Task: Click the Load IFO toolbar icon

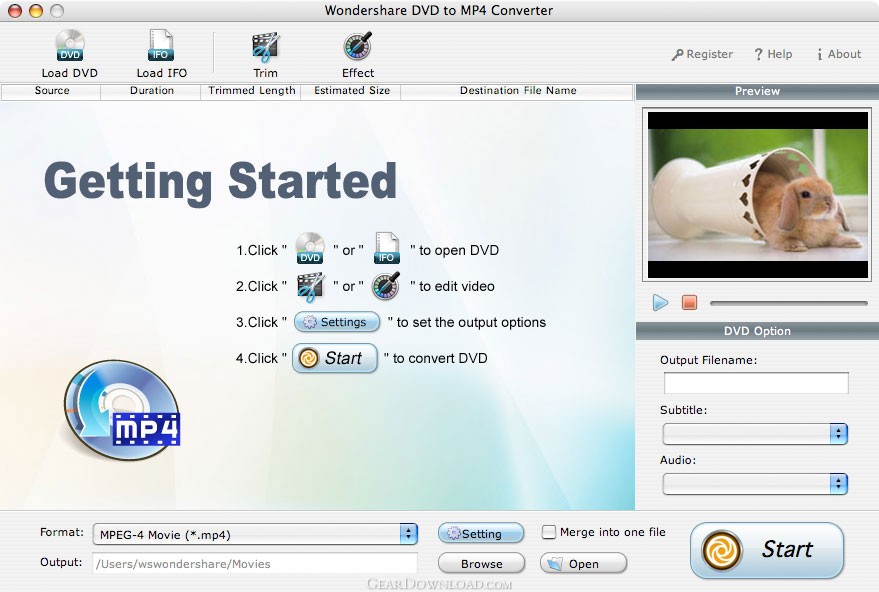Action: pyautogui.click(x=161, y=53)
